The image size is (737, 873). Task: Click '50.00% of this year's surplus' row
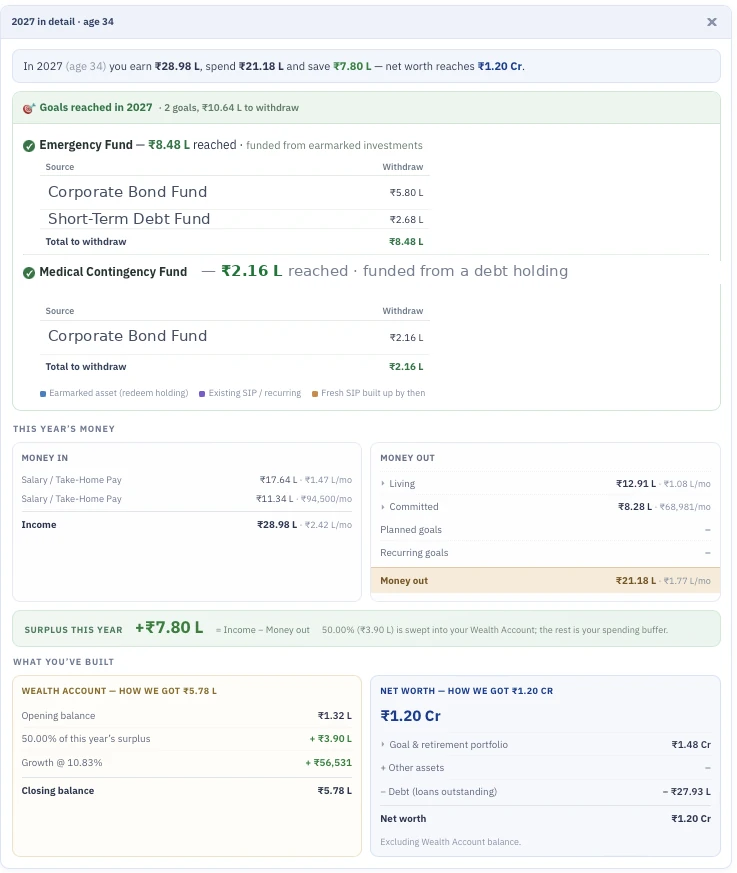point(186,739)
